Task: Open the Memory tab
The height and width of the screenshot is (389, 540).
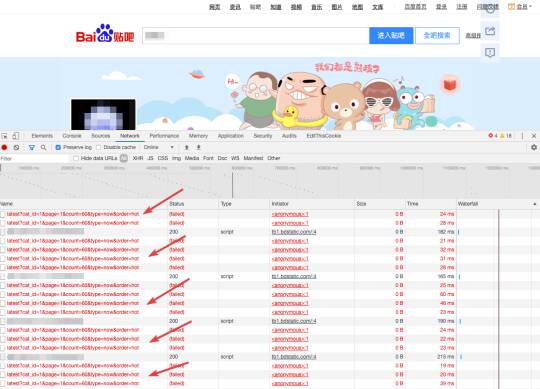Action: 198,136
